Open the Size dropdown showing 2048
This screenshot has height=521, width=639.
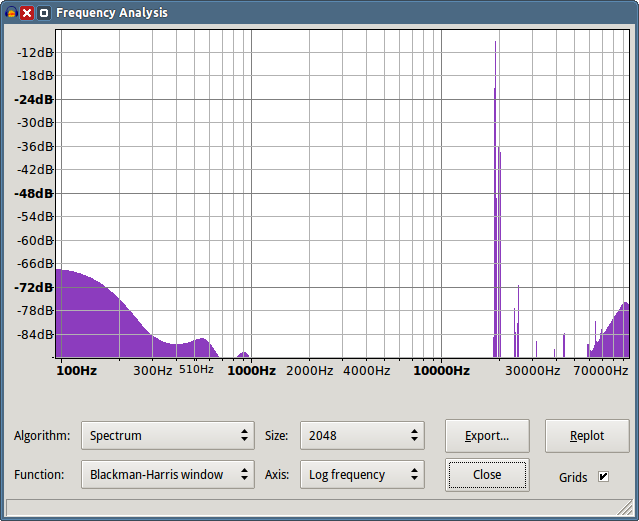point(362,435)
